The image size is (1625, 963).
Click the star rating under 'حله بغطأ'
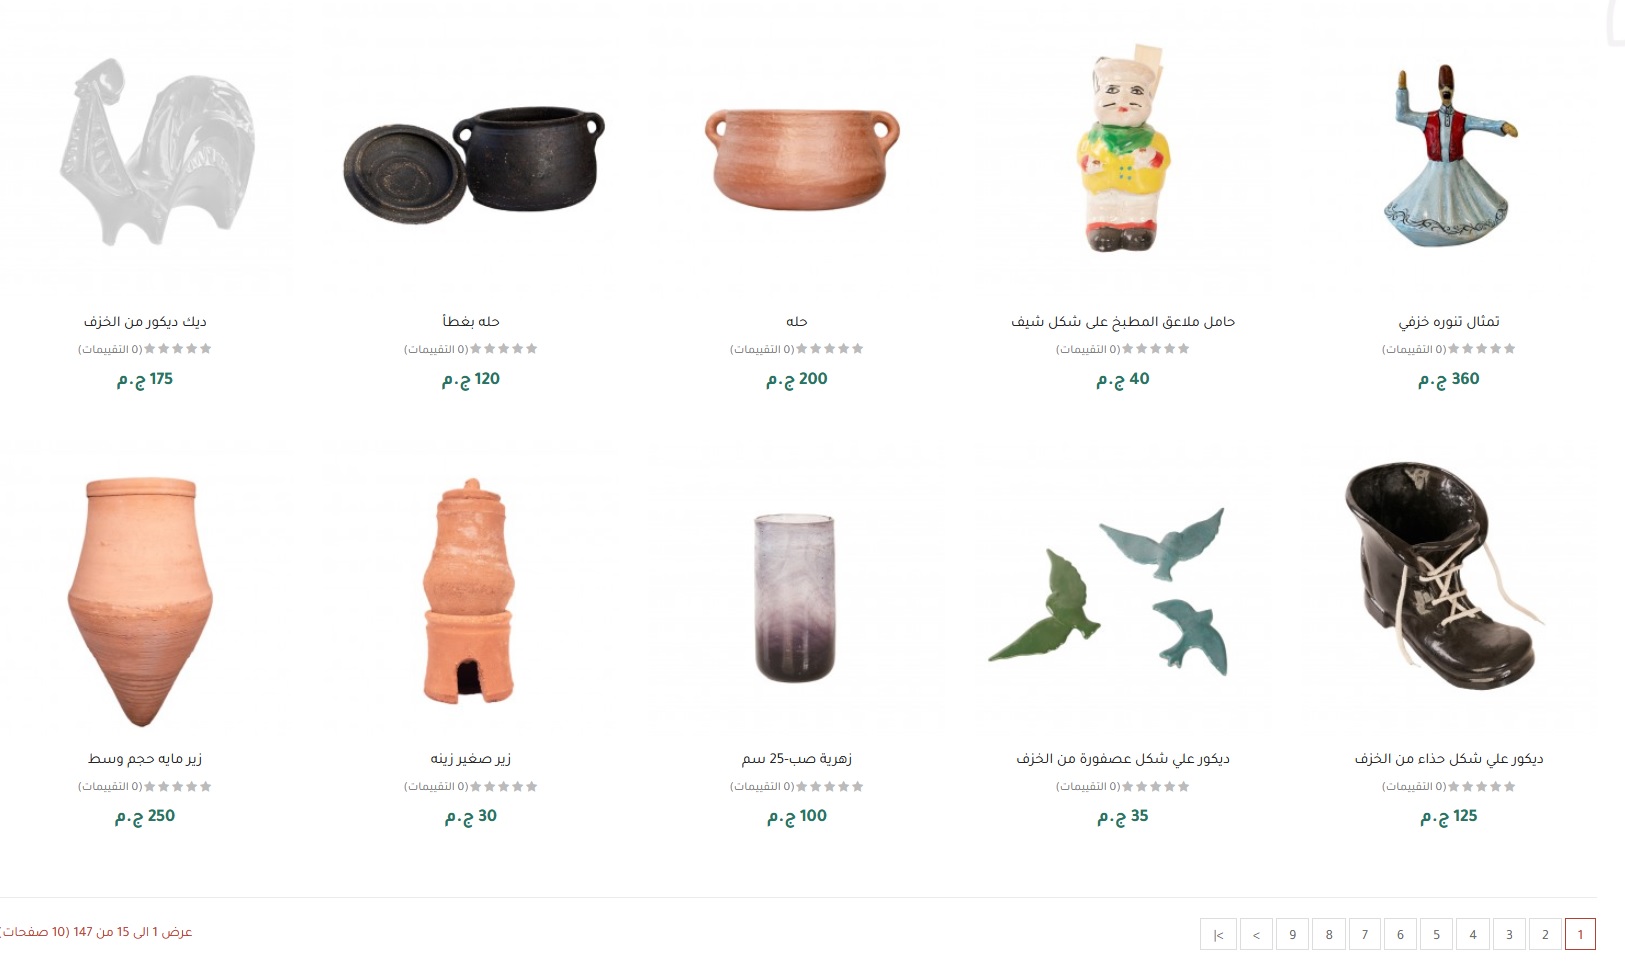coord(504,349)
